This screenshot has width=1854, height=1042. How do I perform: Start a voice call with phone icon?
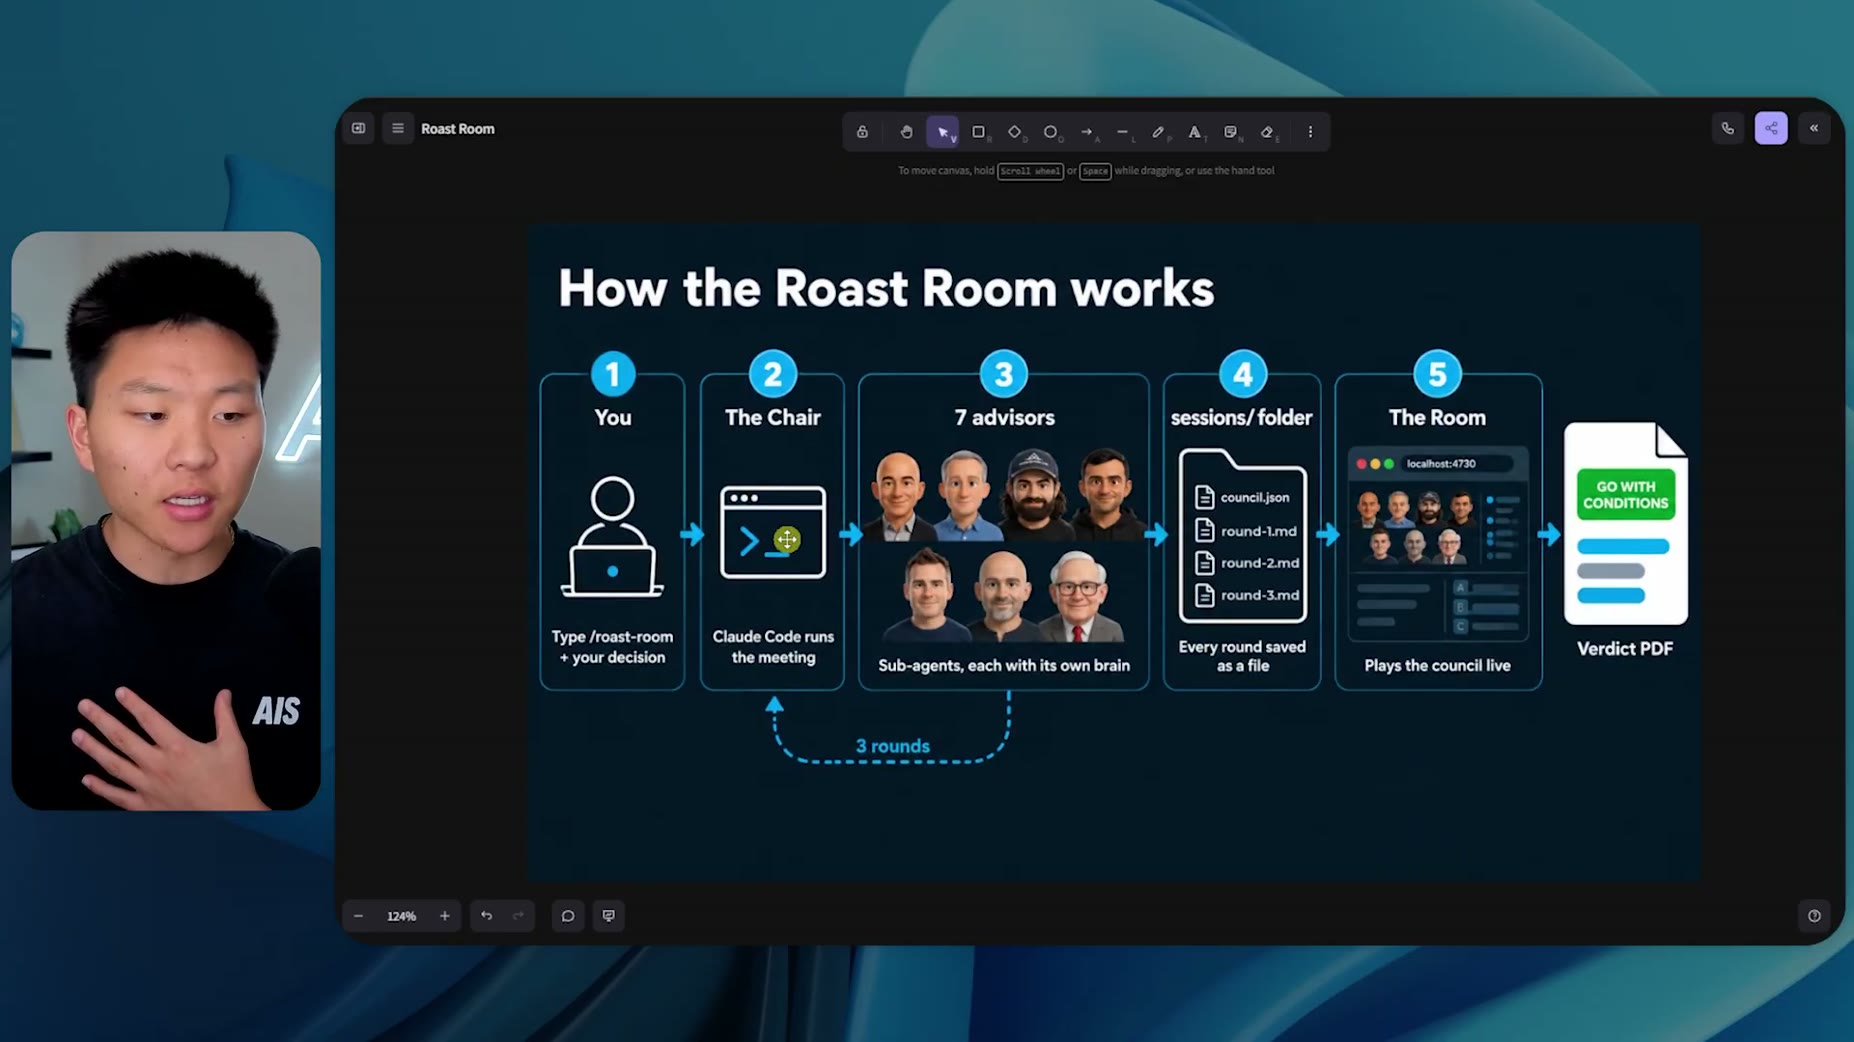pos(1727,128)
